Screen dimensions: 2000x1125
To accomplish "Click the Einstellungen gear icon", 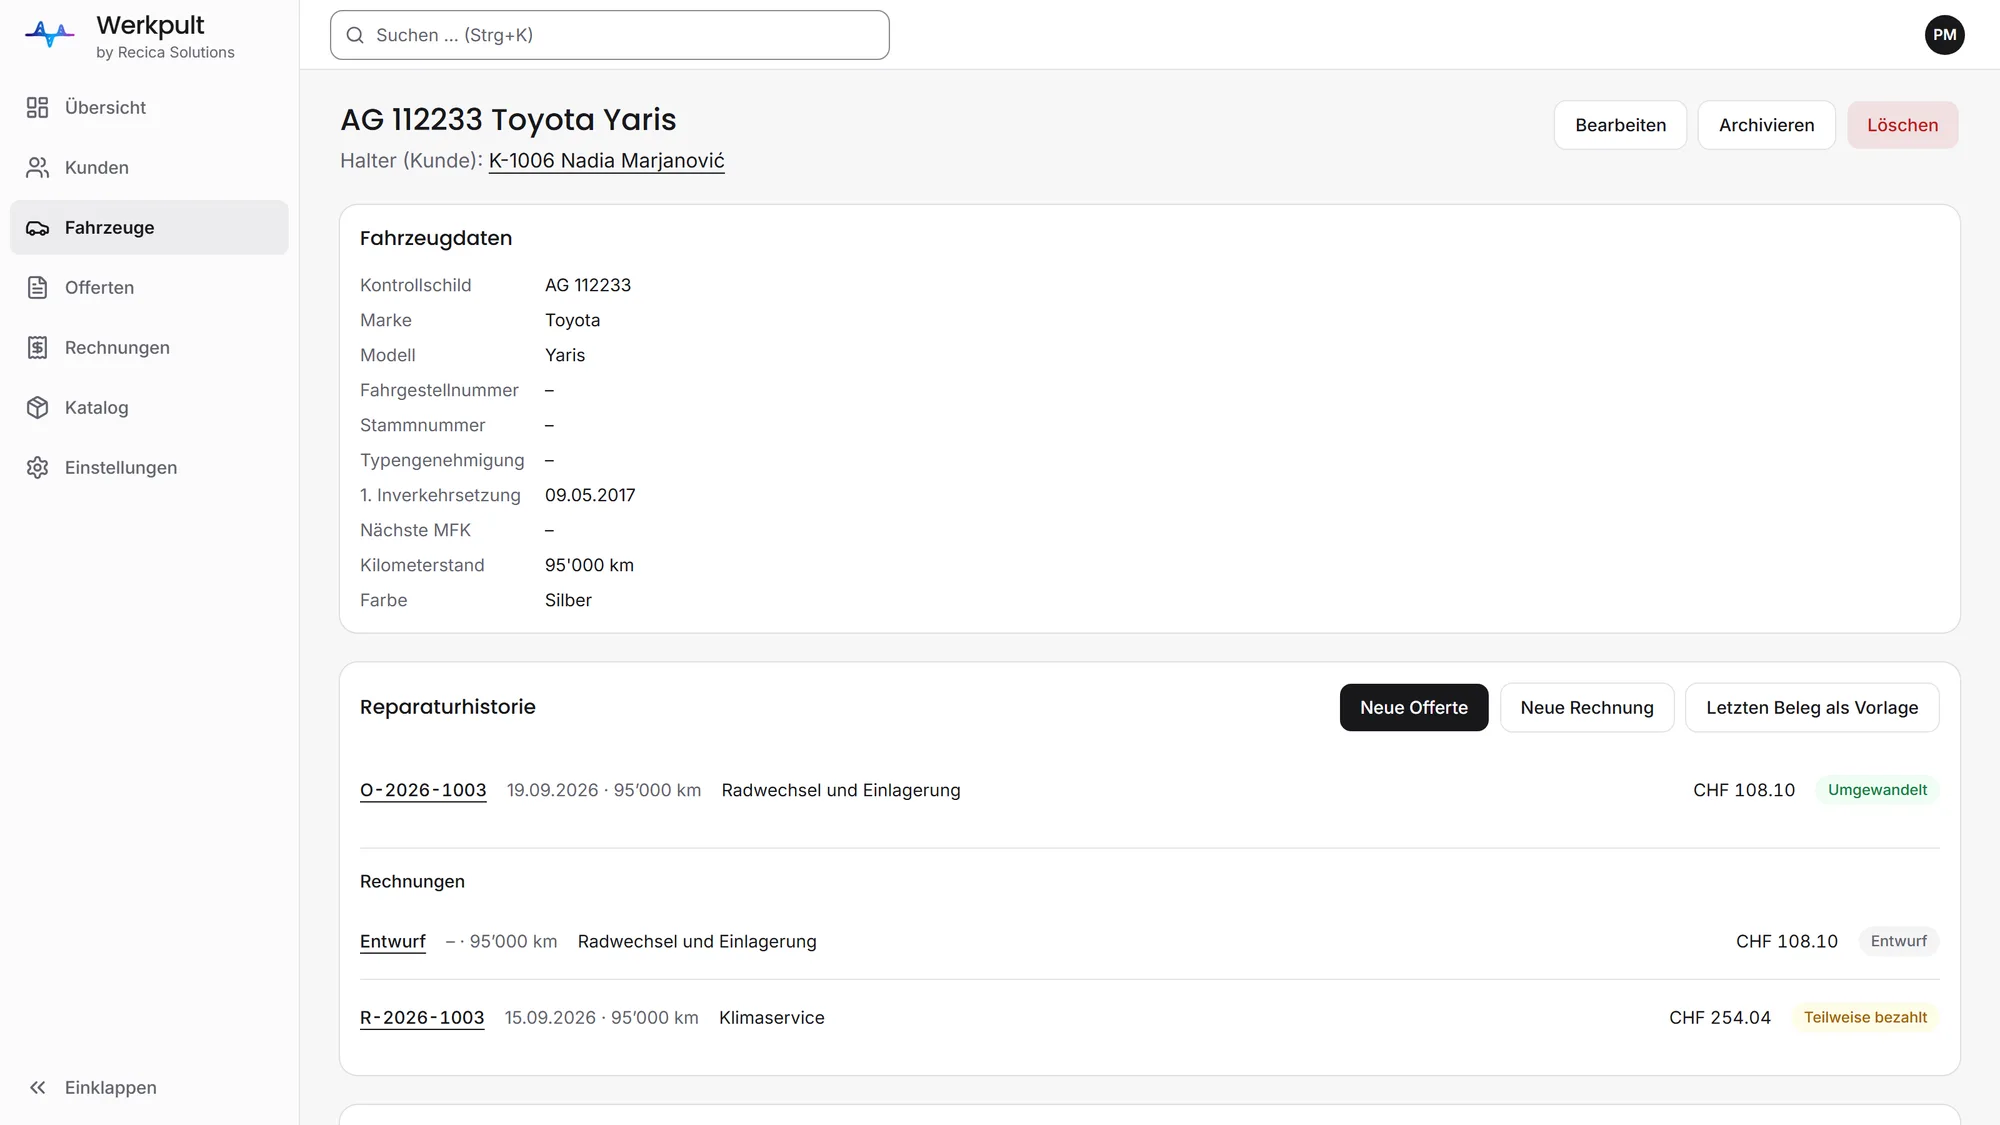I will (x=37, y=467).
